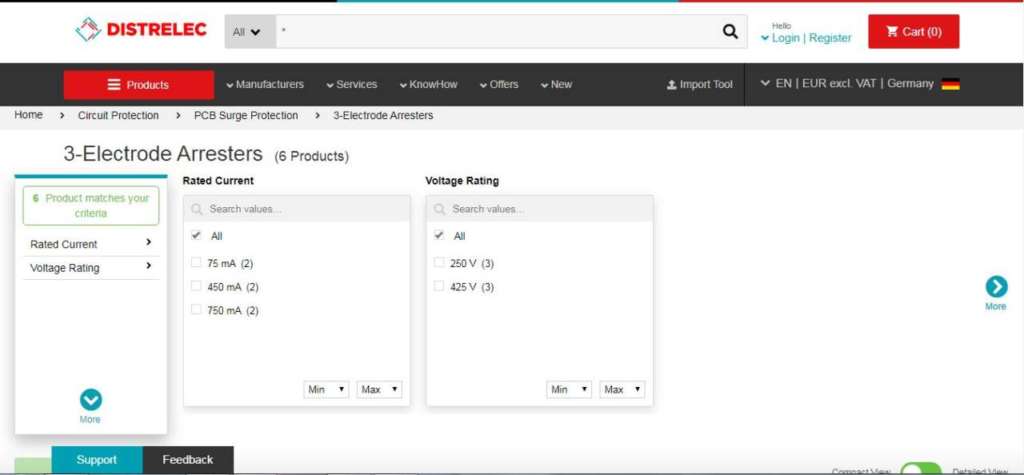Click Voltage Rating search values field
1024x475 pixels.
(539, 209)
